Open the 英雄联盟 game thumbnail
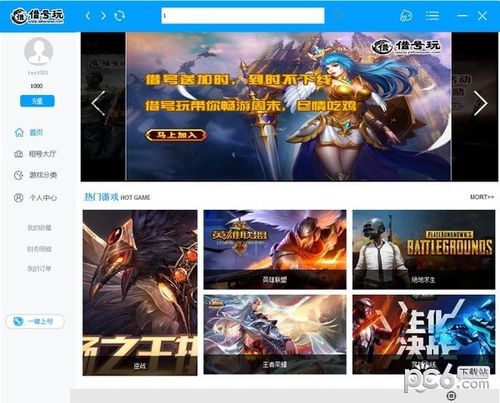Screen dimensions: 500x403 (x=275, y=249)
